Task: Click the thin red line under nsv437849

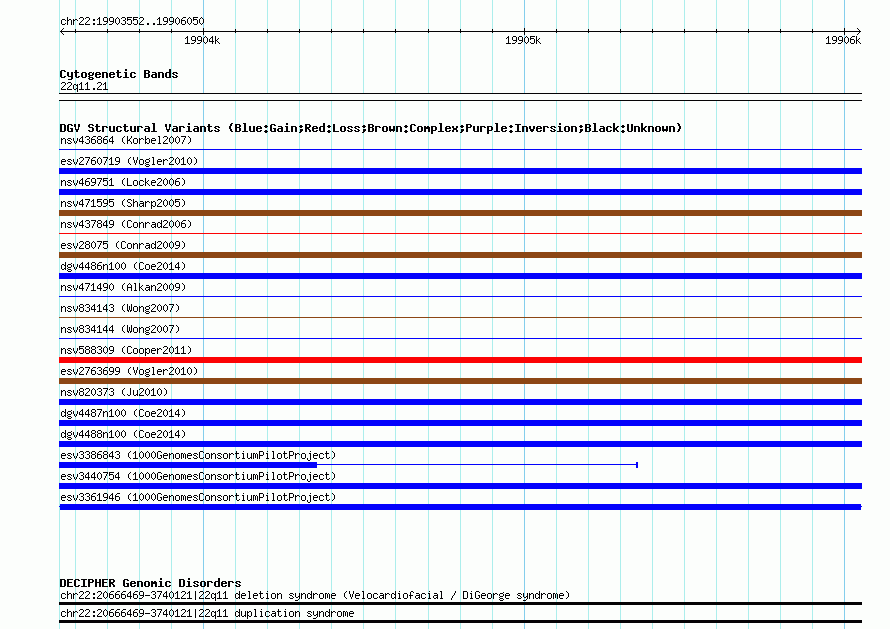Action: pyautogui.click(x=460, y=233)
